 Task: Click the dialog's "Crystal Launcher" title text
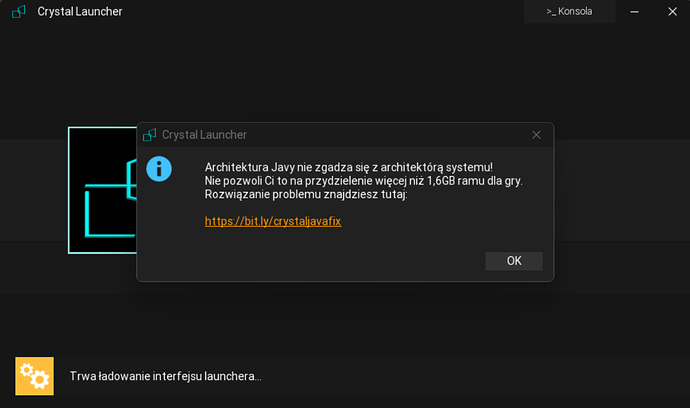[204, 135]
